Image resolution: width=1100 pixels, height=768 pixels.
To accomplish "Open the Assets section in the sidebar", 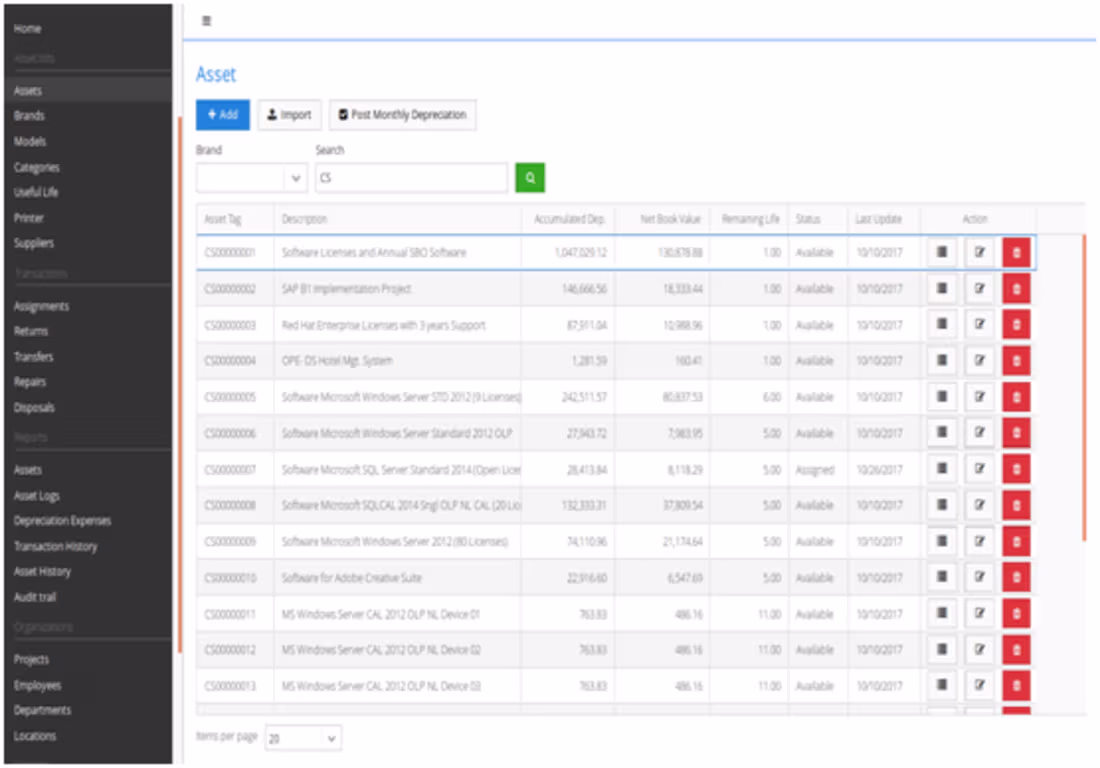I will 28,90.
